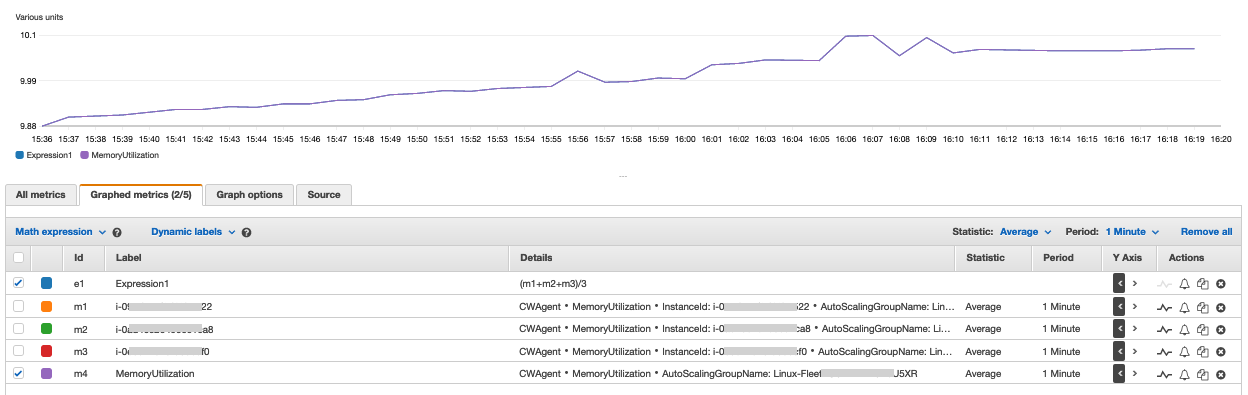
Task: Click the Details column header
Action: [536, 258]
